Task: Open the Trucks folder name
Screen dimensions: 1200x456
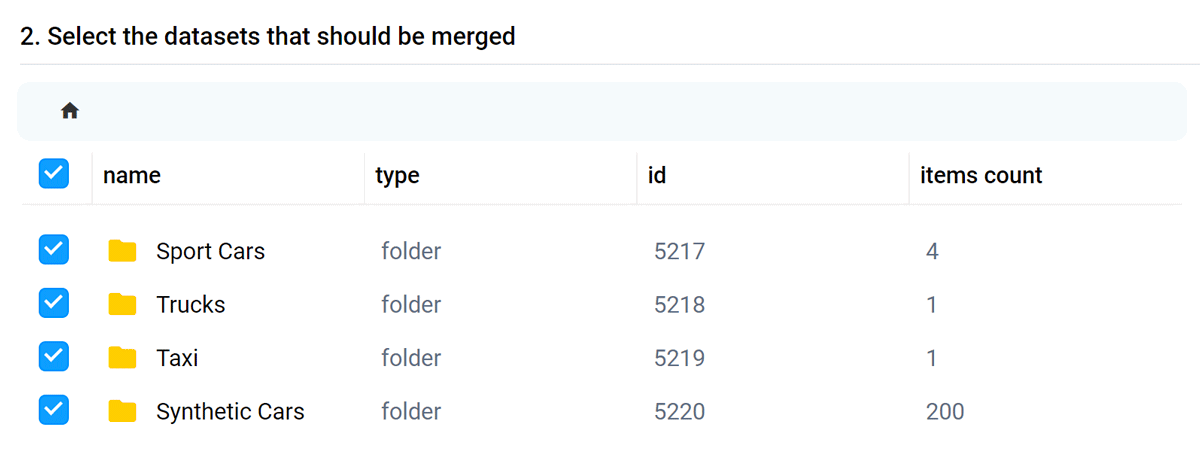Action: coord(190,305)
